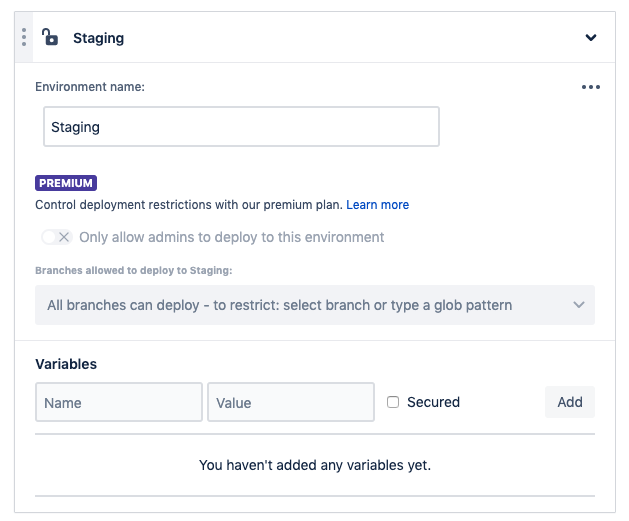The height and width of the screenshot is (521, 629).
Task: Click the unlocked padlock icon
Action: [x=50, y=38]
